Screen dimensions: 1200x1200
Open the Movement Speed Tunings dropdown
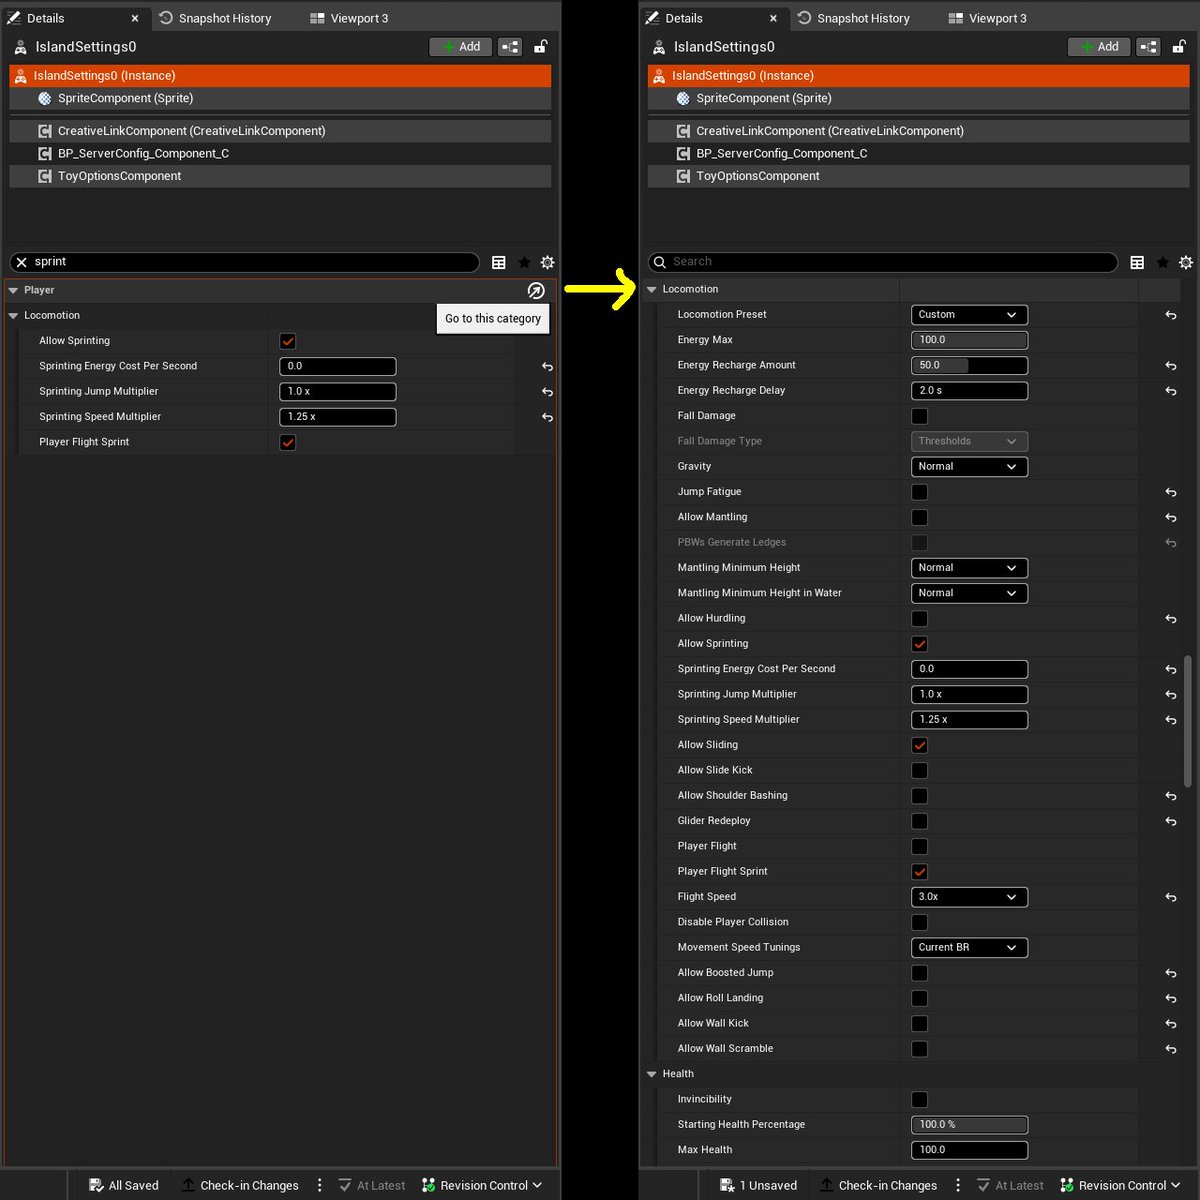(x=969, y=948)
